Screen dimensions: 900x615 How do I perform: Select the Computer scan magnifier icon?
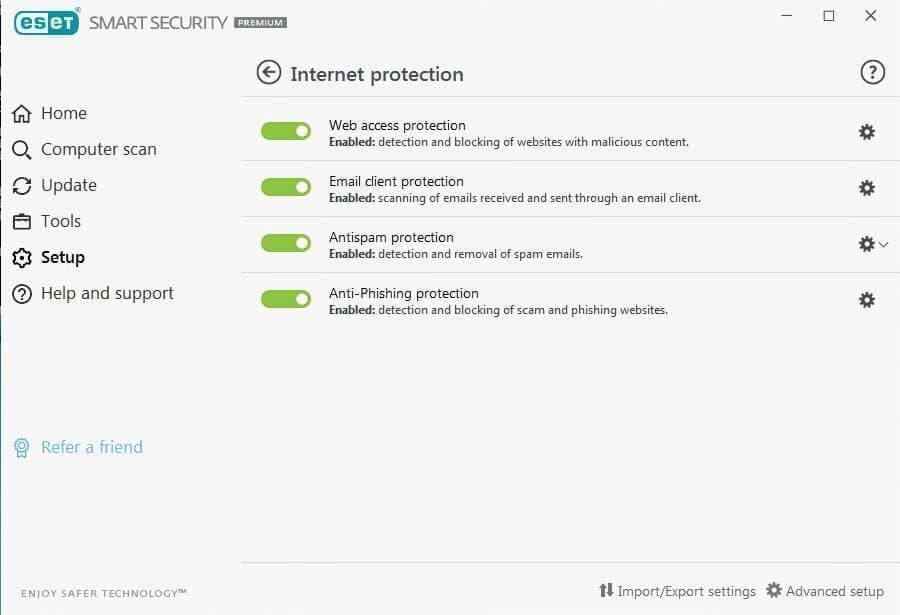point(21,149)
